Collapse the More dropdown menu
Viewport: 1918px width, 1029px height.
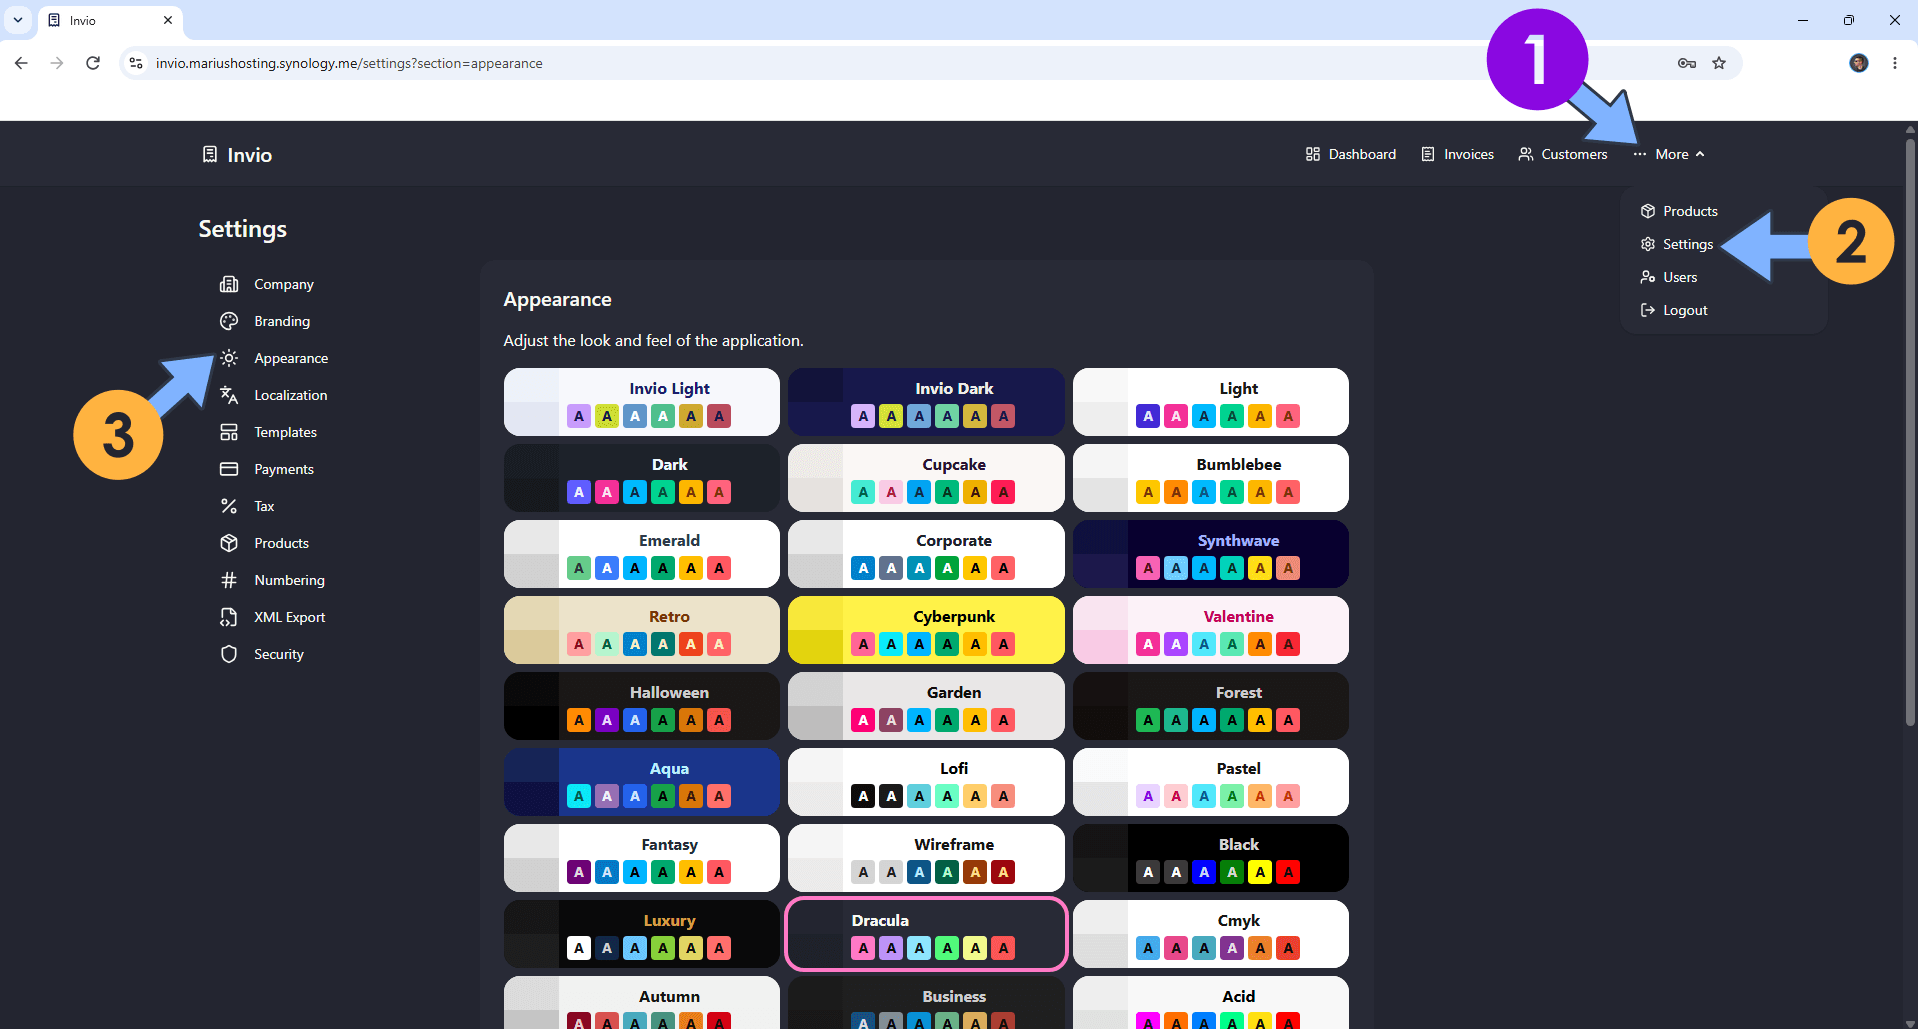click(x=1669, y=154)
